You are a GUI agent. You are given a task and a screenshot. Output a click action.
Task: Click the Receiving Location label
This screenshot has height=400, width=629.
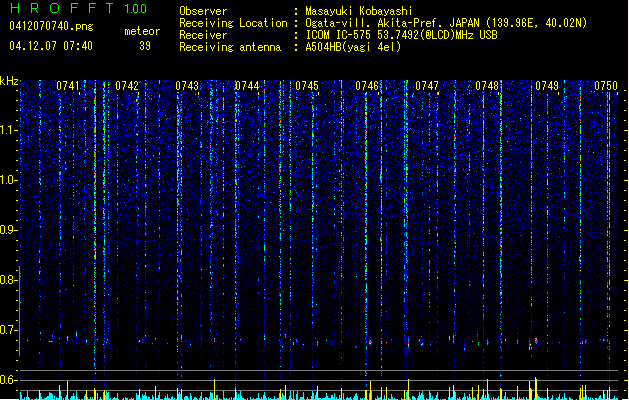[233, 23]
